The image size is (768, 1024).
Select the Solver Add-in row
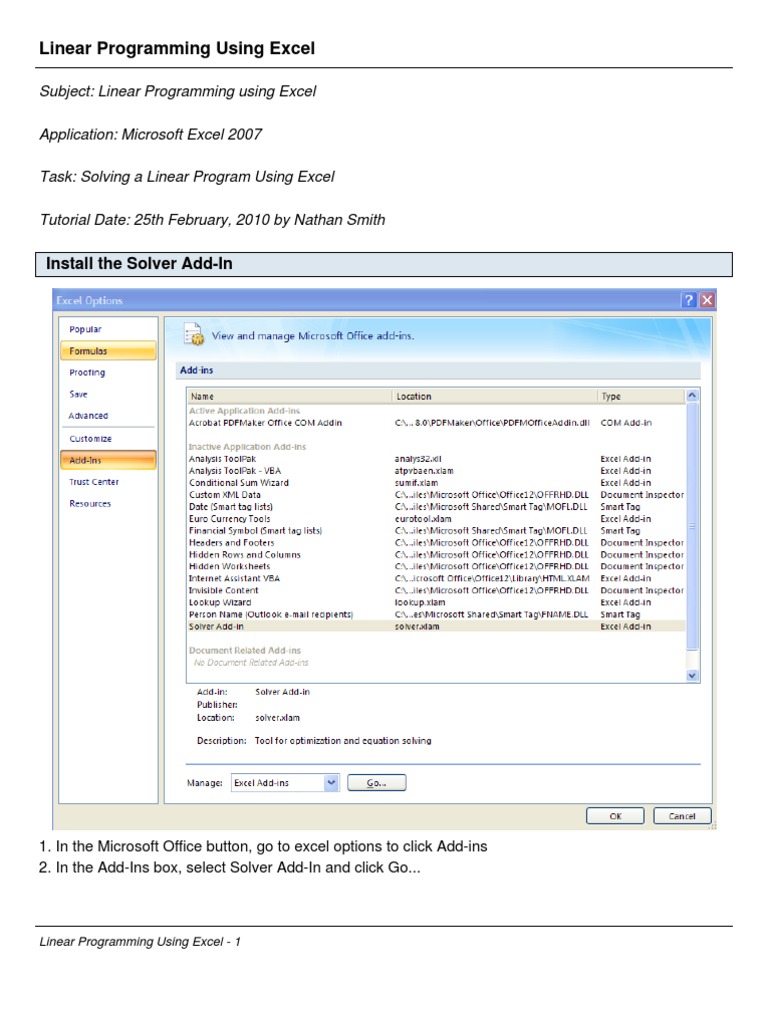point(436,626)
